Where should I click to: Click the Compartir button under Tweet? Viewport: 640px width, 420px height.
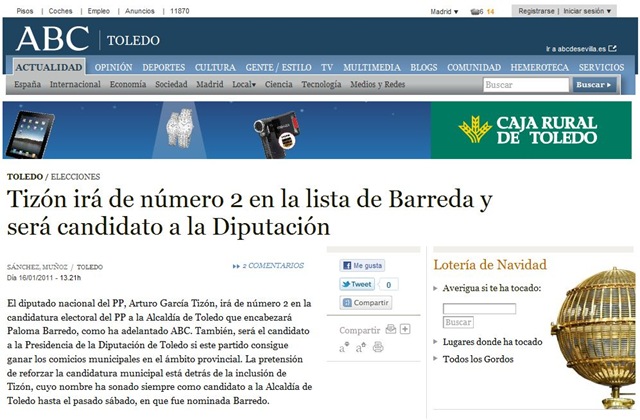click(x=366, y=302)
